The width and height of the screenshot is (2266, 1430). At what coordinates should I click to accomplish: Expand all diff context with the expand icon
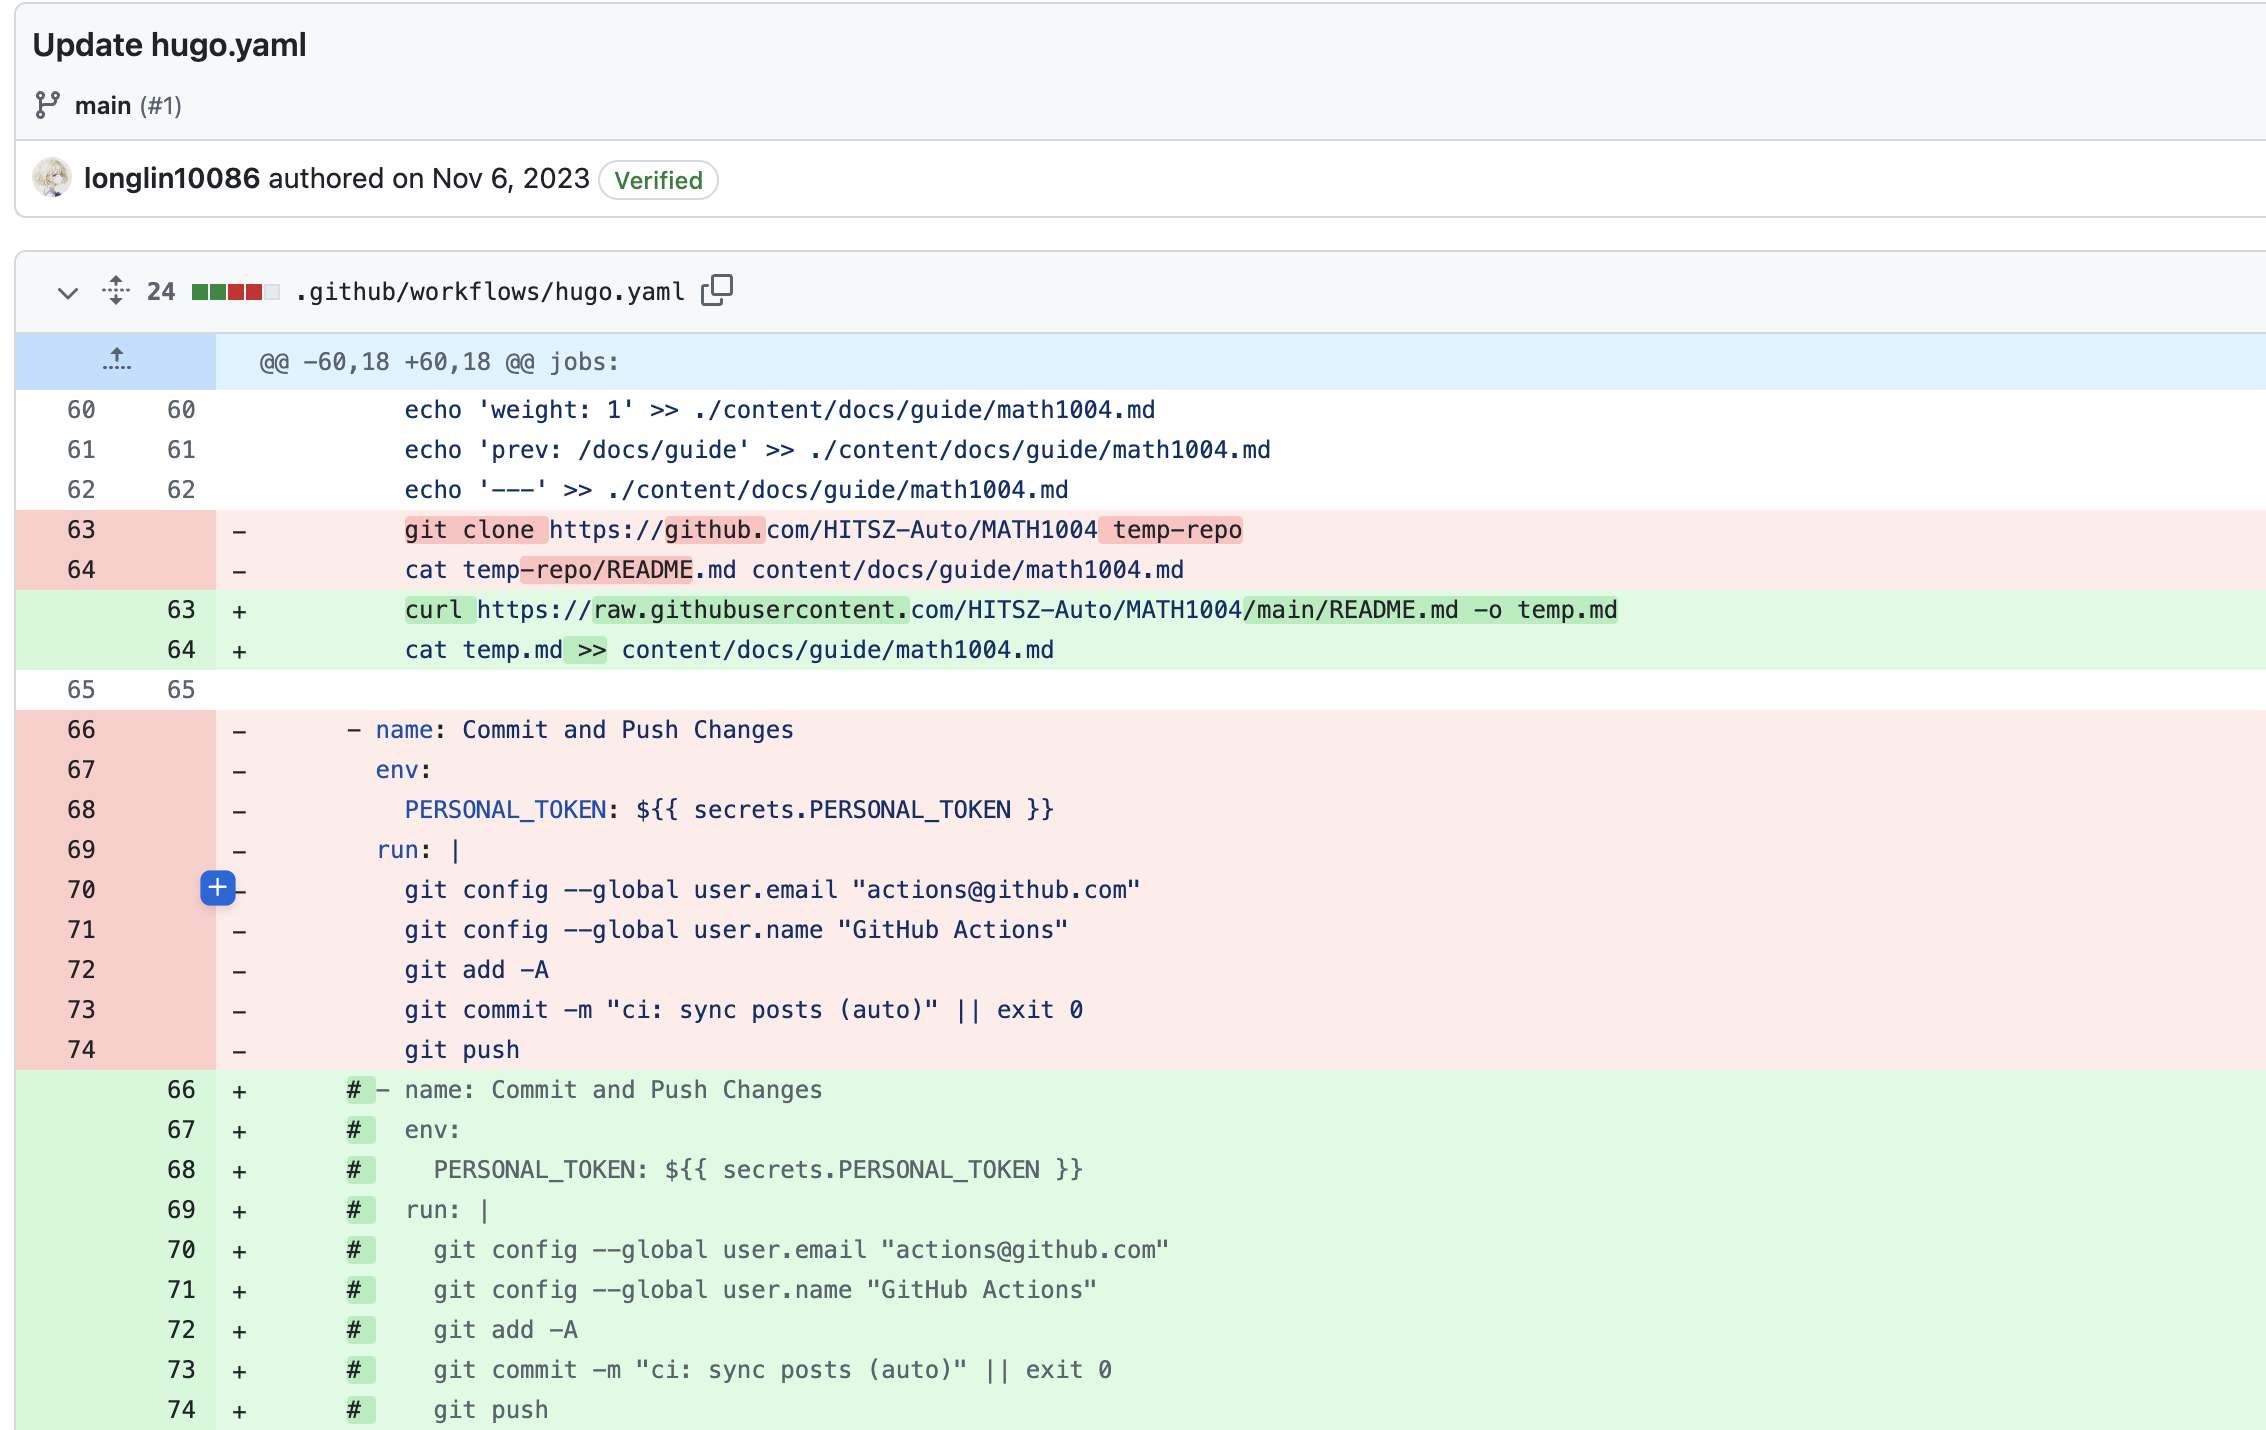click(x=116, y=291)
